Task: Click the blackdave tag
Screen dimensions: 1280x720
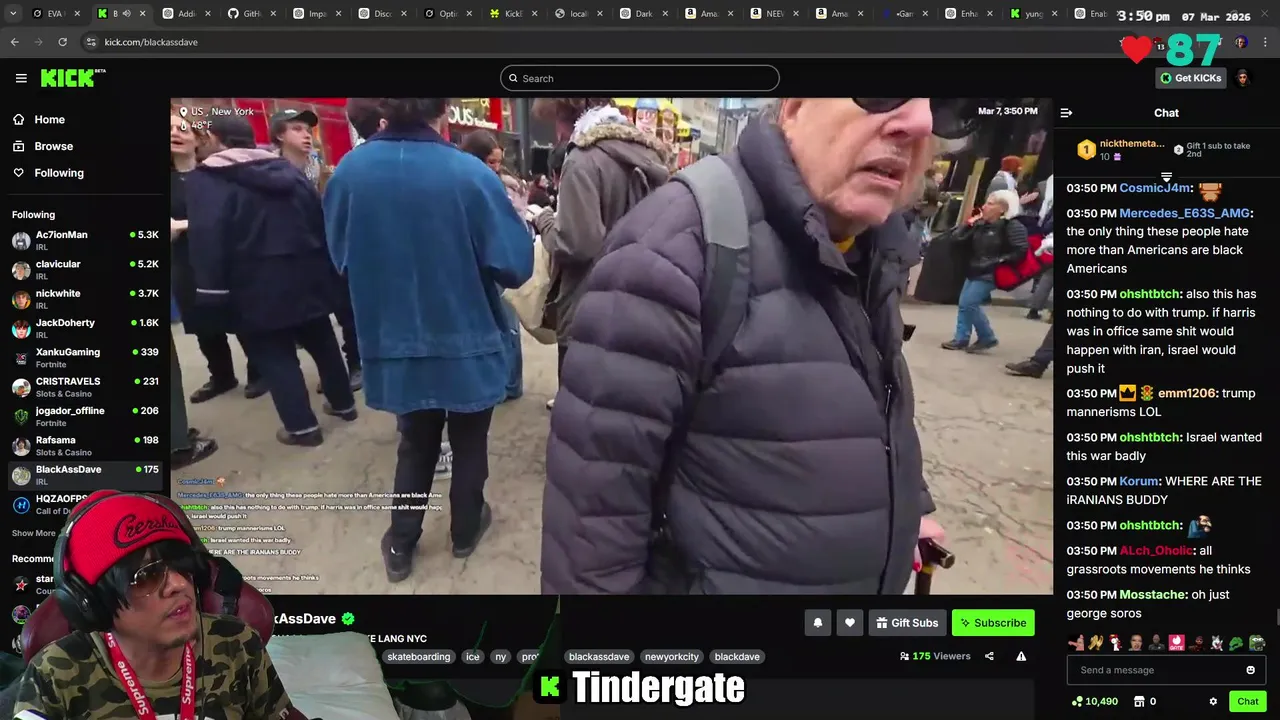Action: (x=736, y=657)
